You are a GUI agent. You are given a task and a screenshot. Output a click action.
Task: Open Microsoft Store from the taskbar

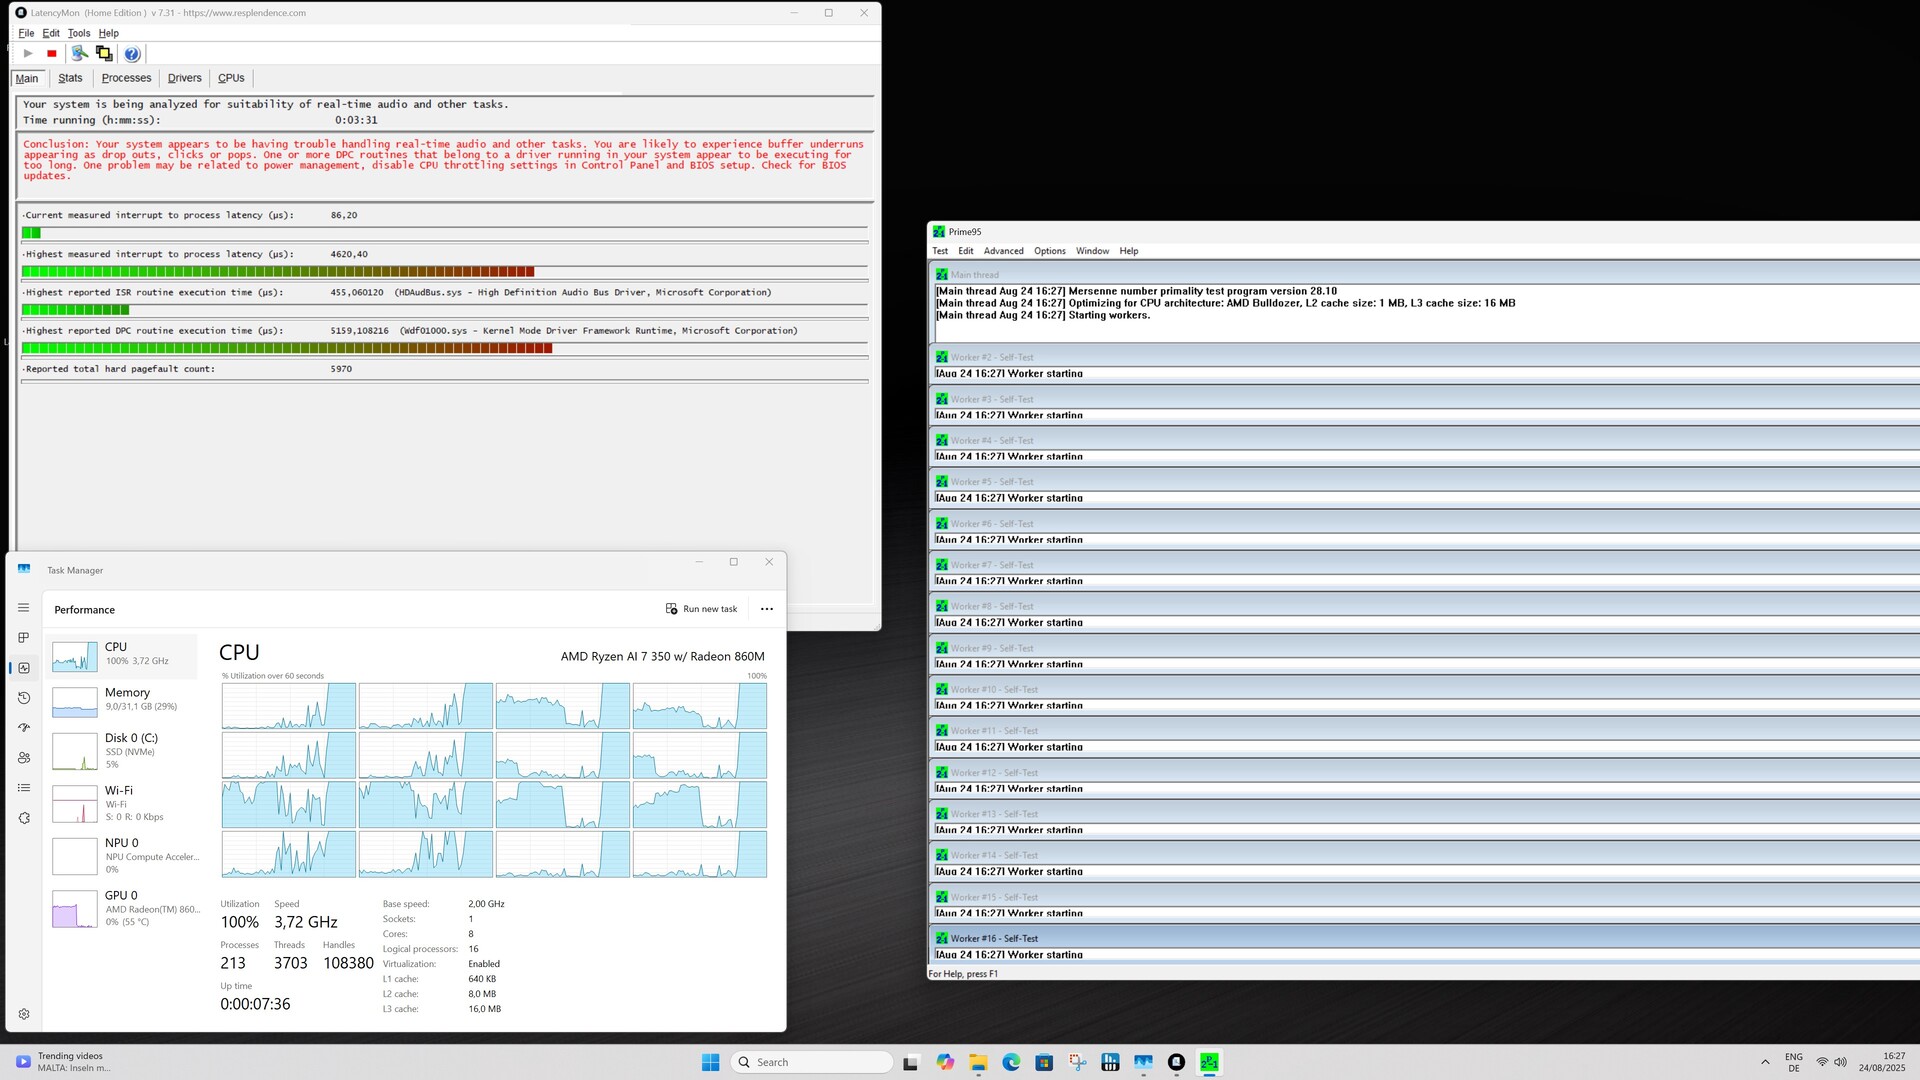(x=1044, y=1062)
